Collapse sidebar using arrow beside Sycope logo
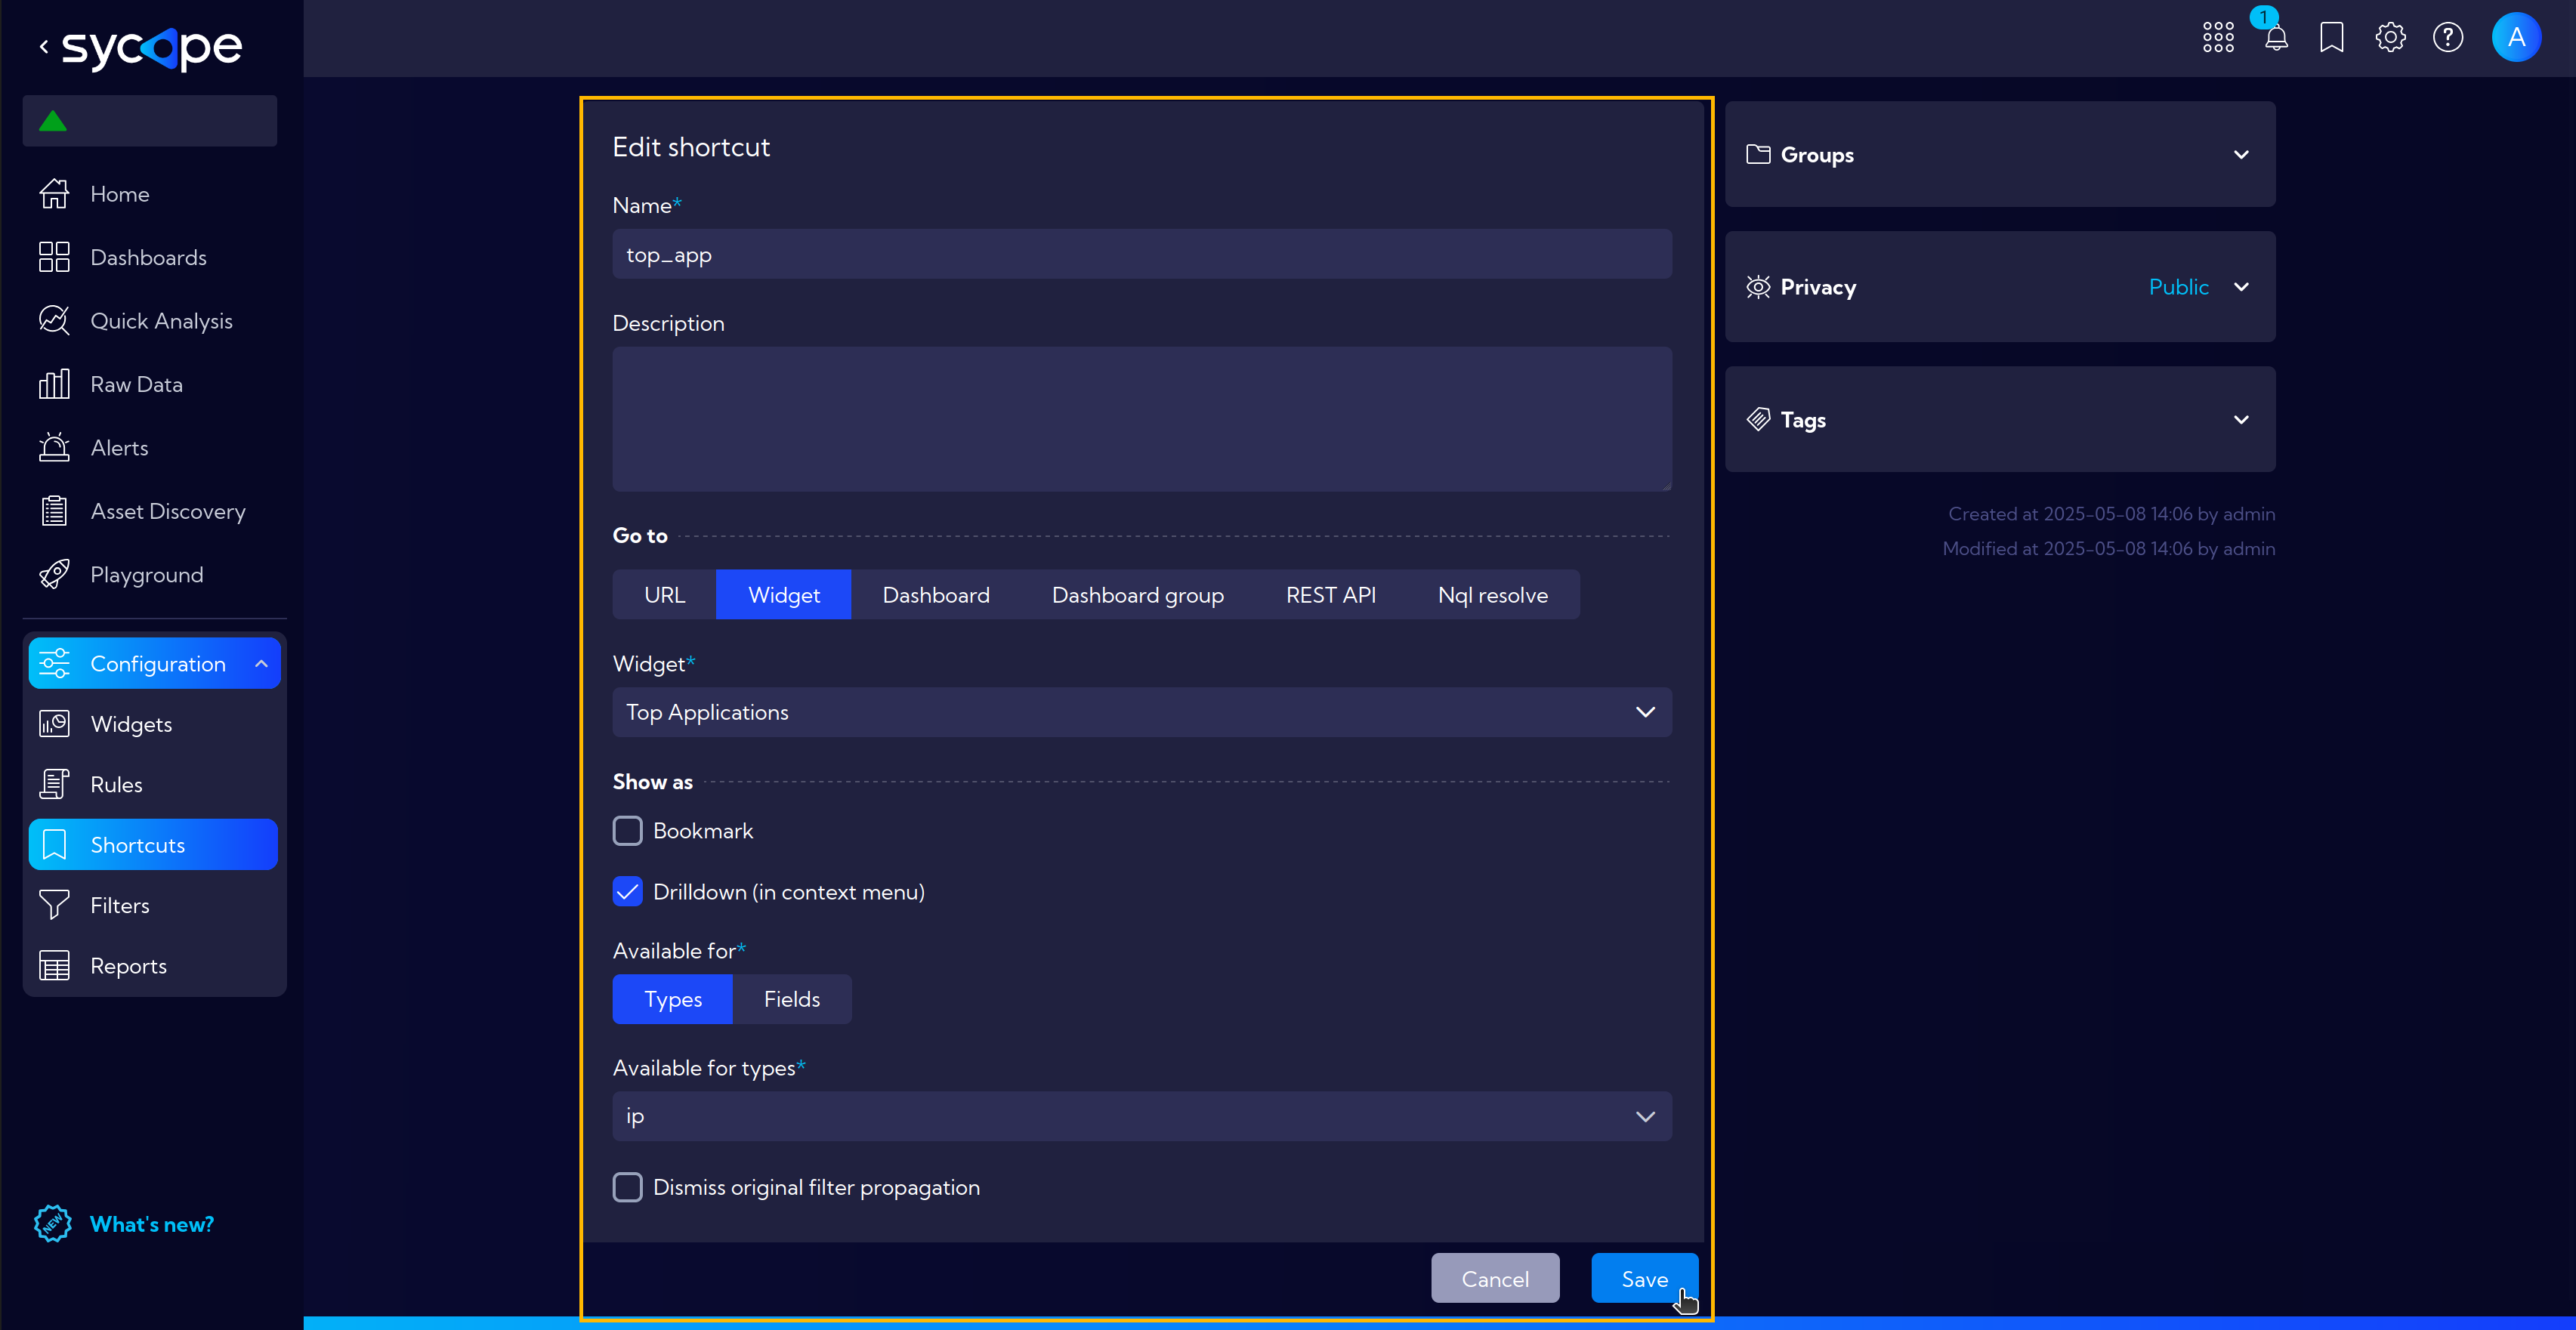2576x1330 pixels. point(44,46)
